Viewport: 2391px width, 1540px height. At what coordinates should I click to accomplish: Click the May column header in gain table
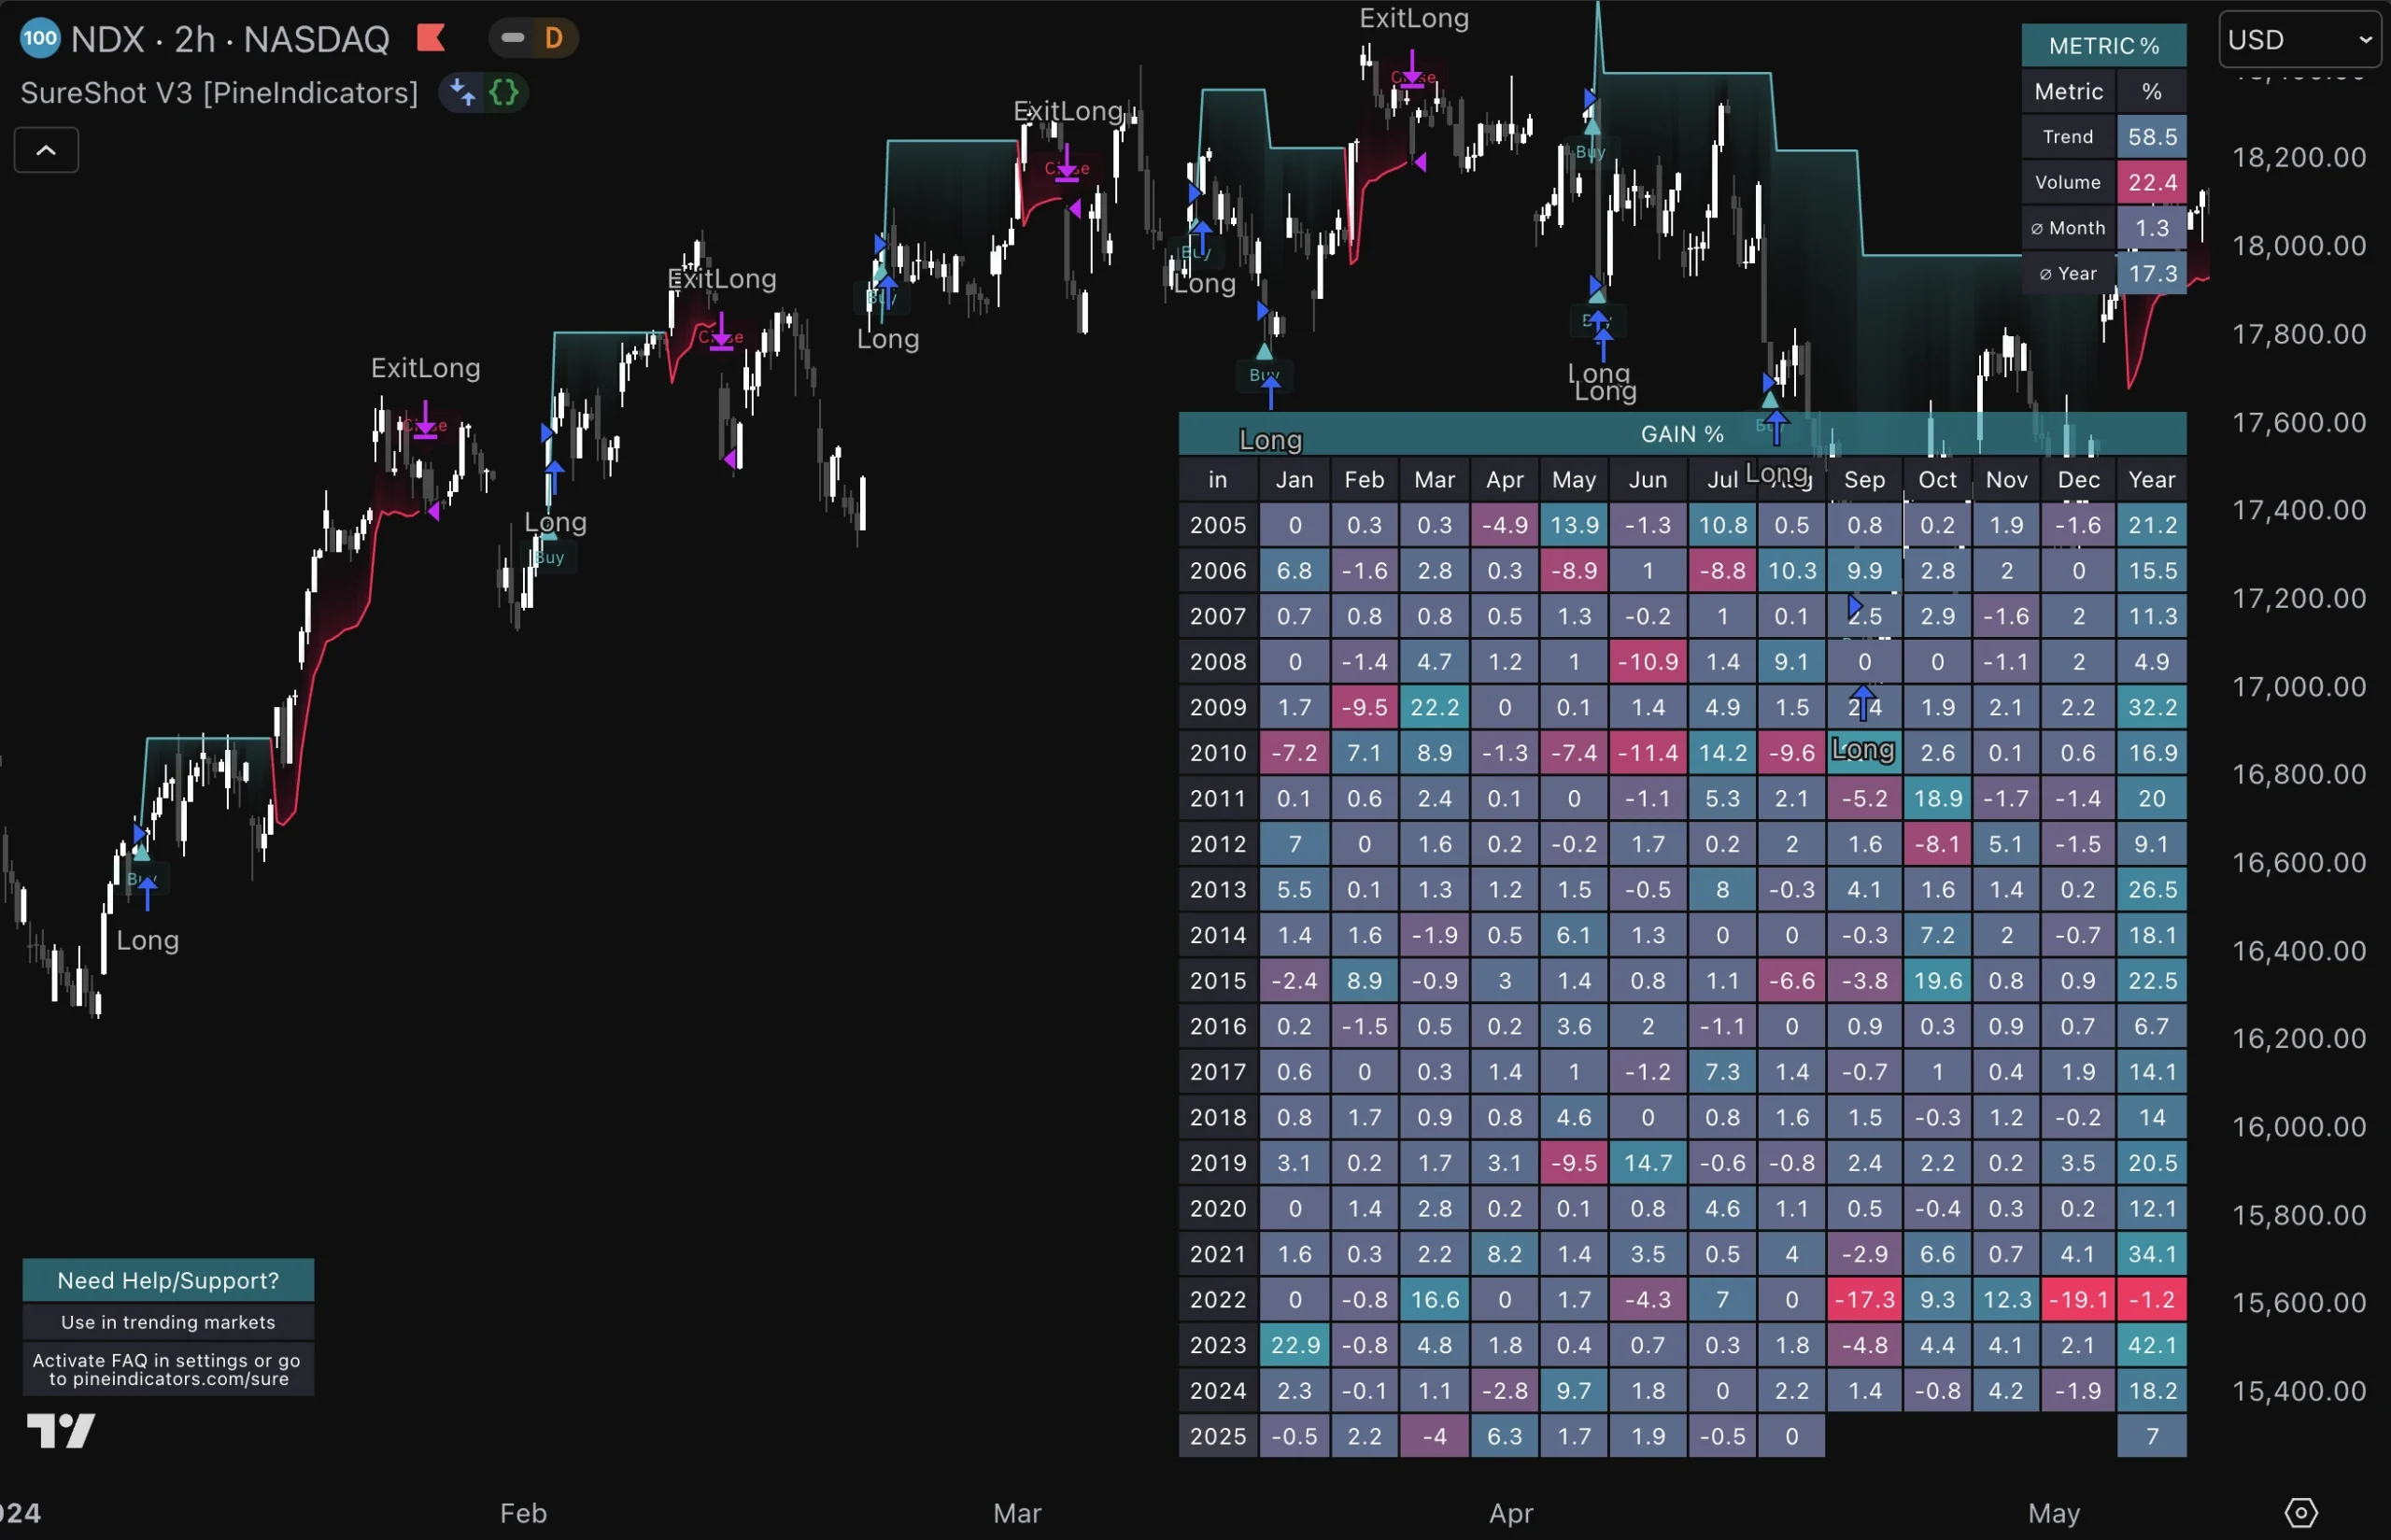click(x=1574, y=480)
